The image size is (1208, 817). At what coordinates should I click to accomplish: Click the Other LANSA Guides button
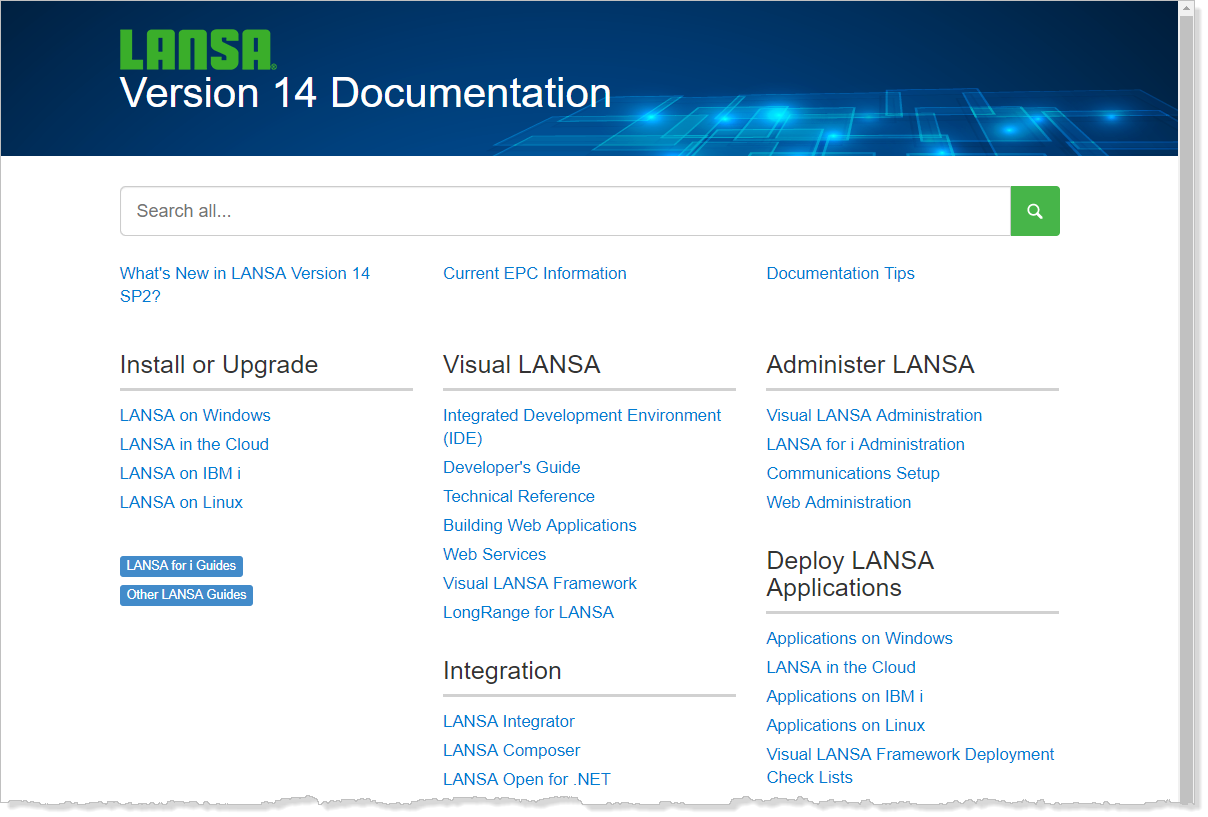click(x=186, y=595)
